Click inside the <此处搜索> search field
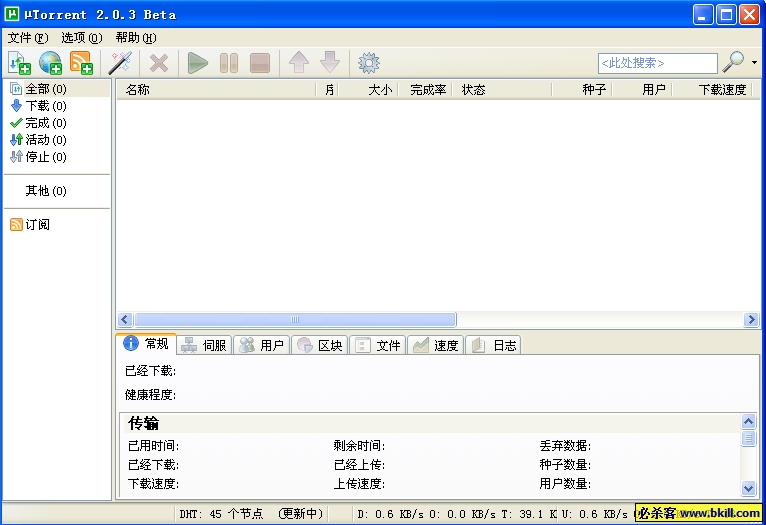 coord(657,63)
